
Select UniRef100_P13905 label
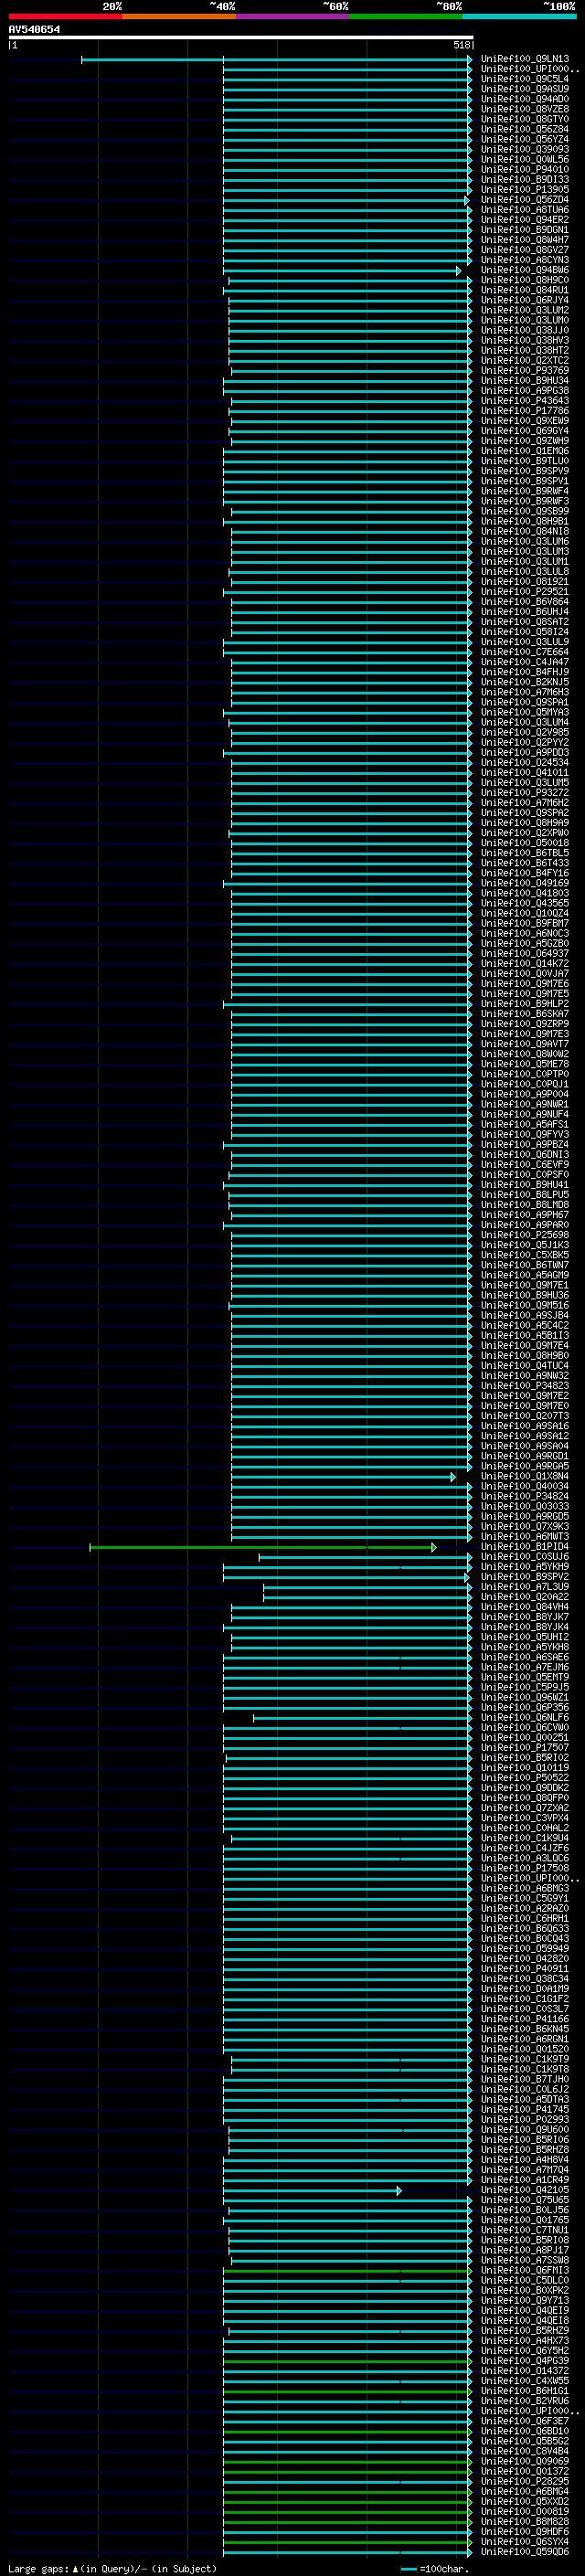pos(525,189)
